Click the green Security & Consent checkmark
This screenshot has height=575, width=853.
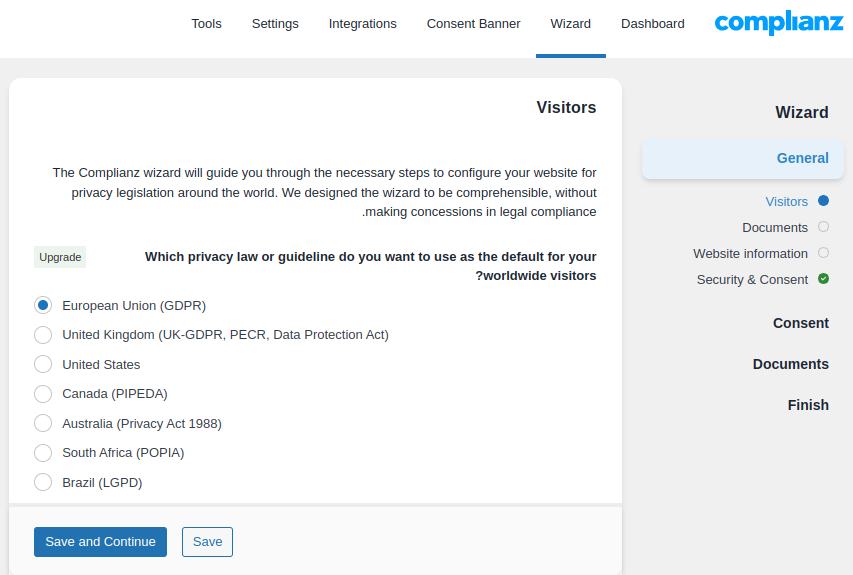(x=823, y=279)
